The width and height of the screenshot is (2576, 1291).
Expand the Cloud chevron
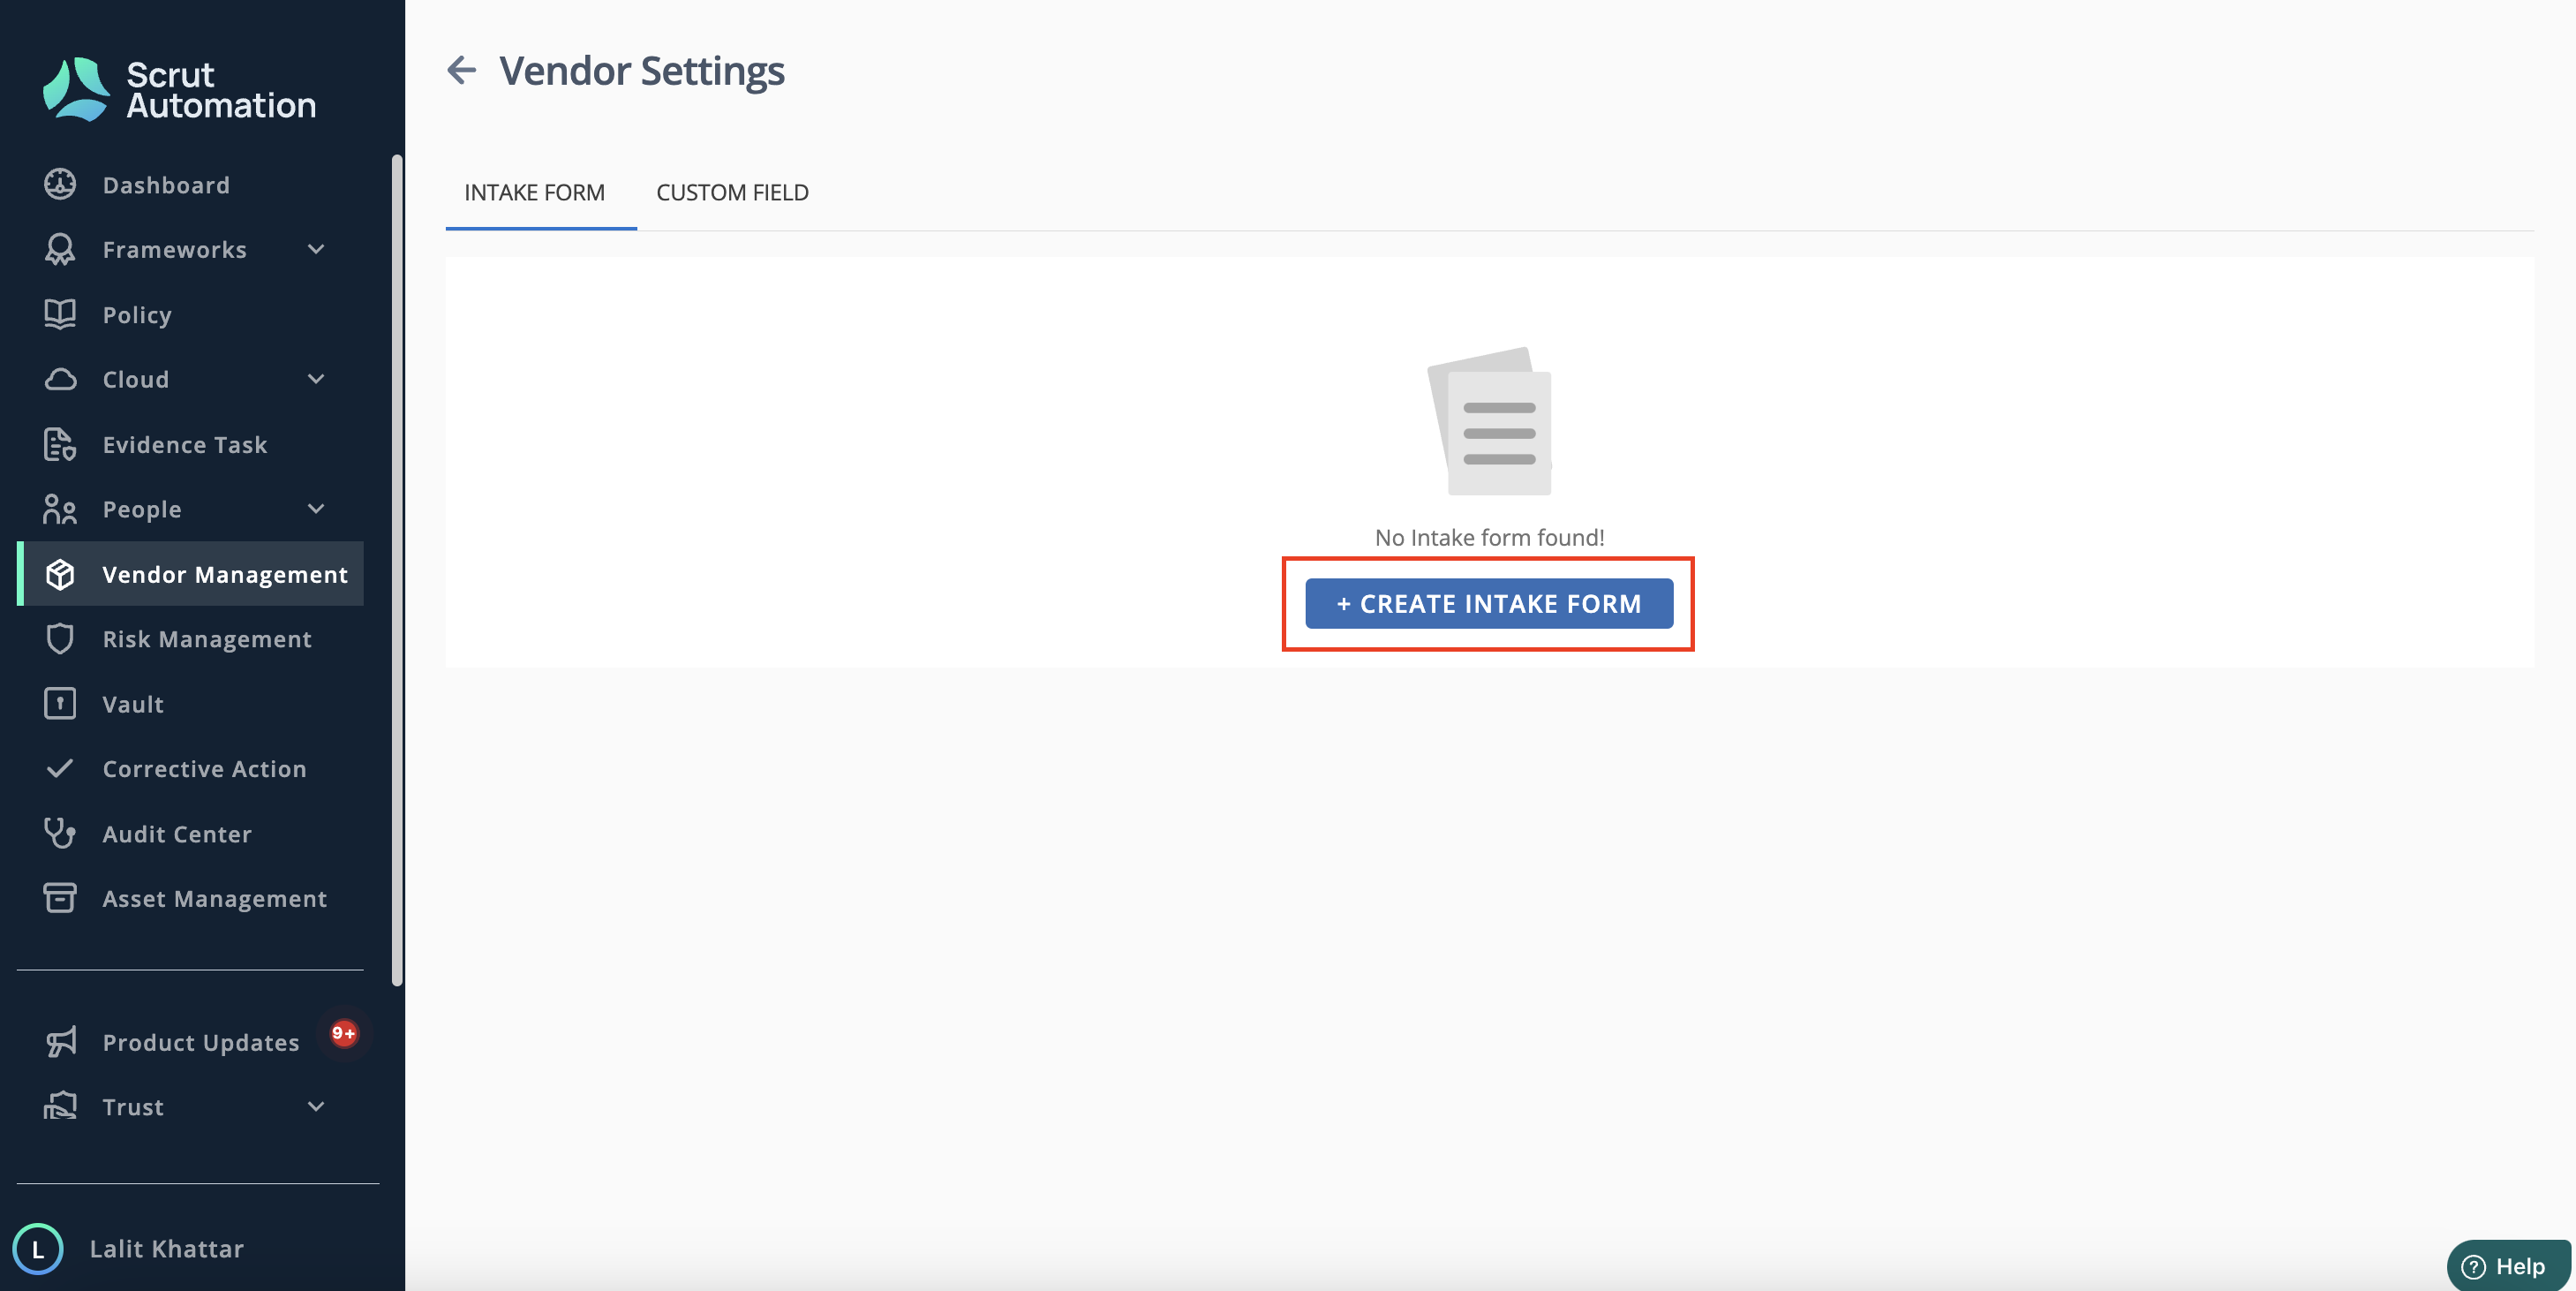coord(316,379)
